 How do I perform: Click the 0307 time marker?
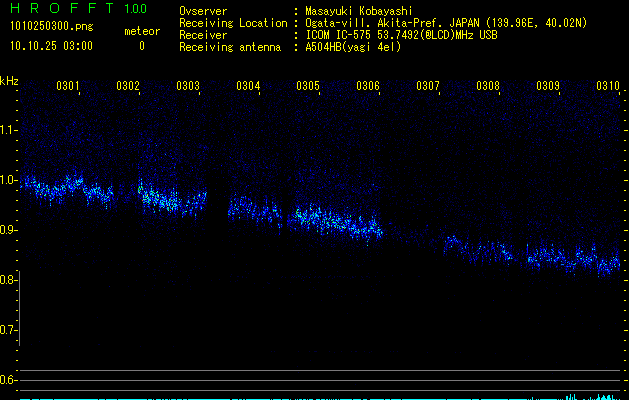(428, 86)
